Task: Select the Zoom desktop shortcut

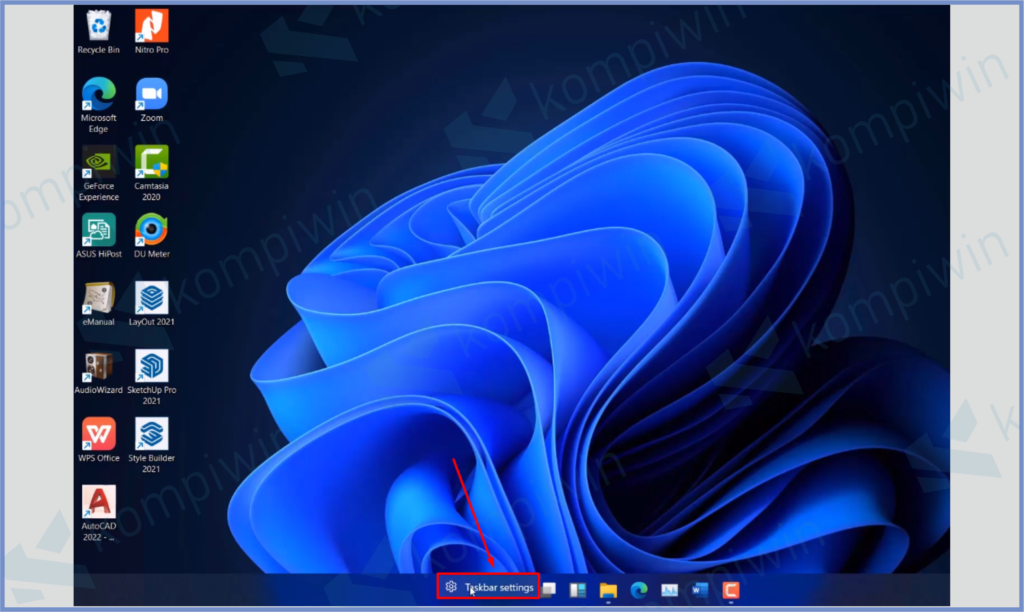Action: 151,94
